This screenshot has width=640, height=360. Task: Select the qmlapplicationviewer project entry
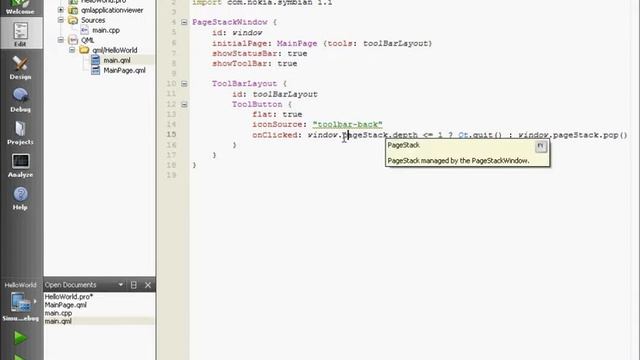pyautogui.click(x=112, y=10)
